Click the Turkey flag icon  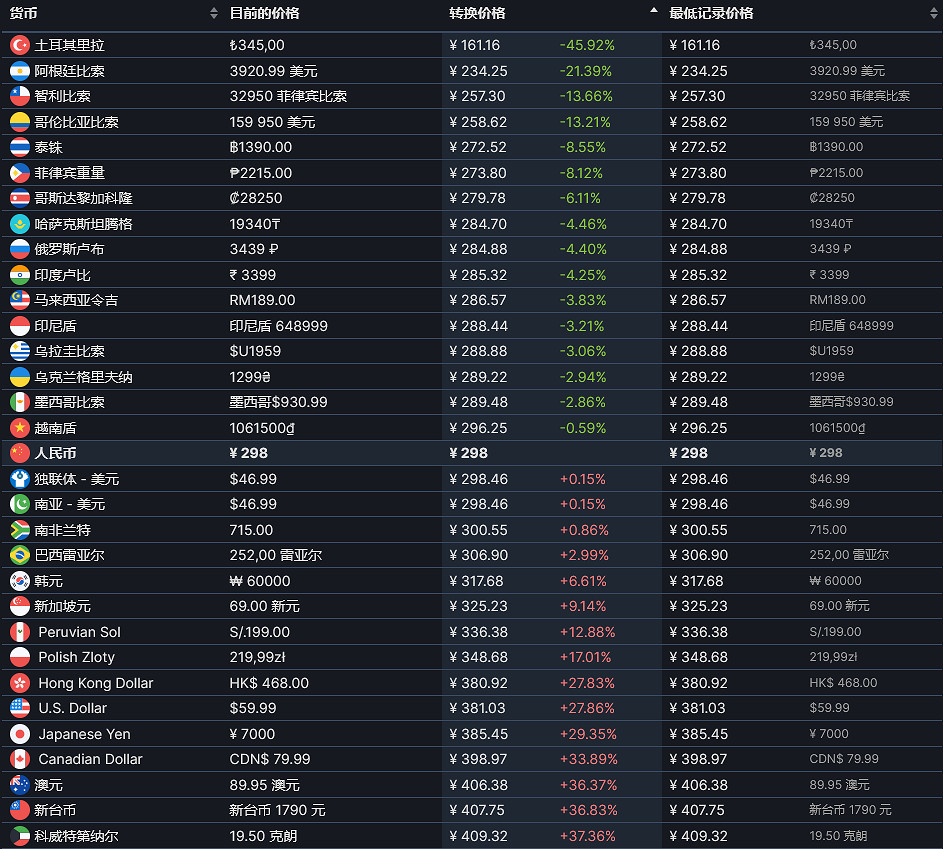(19, 45)
